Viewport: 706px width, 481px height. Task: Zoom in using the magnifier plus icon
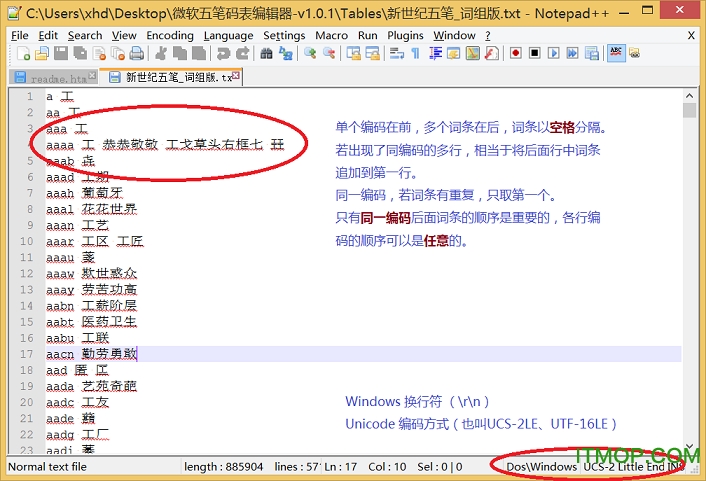310,54
